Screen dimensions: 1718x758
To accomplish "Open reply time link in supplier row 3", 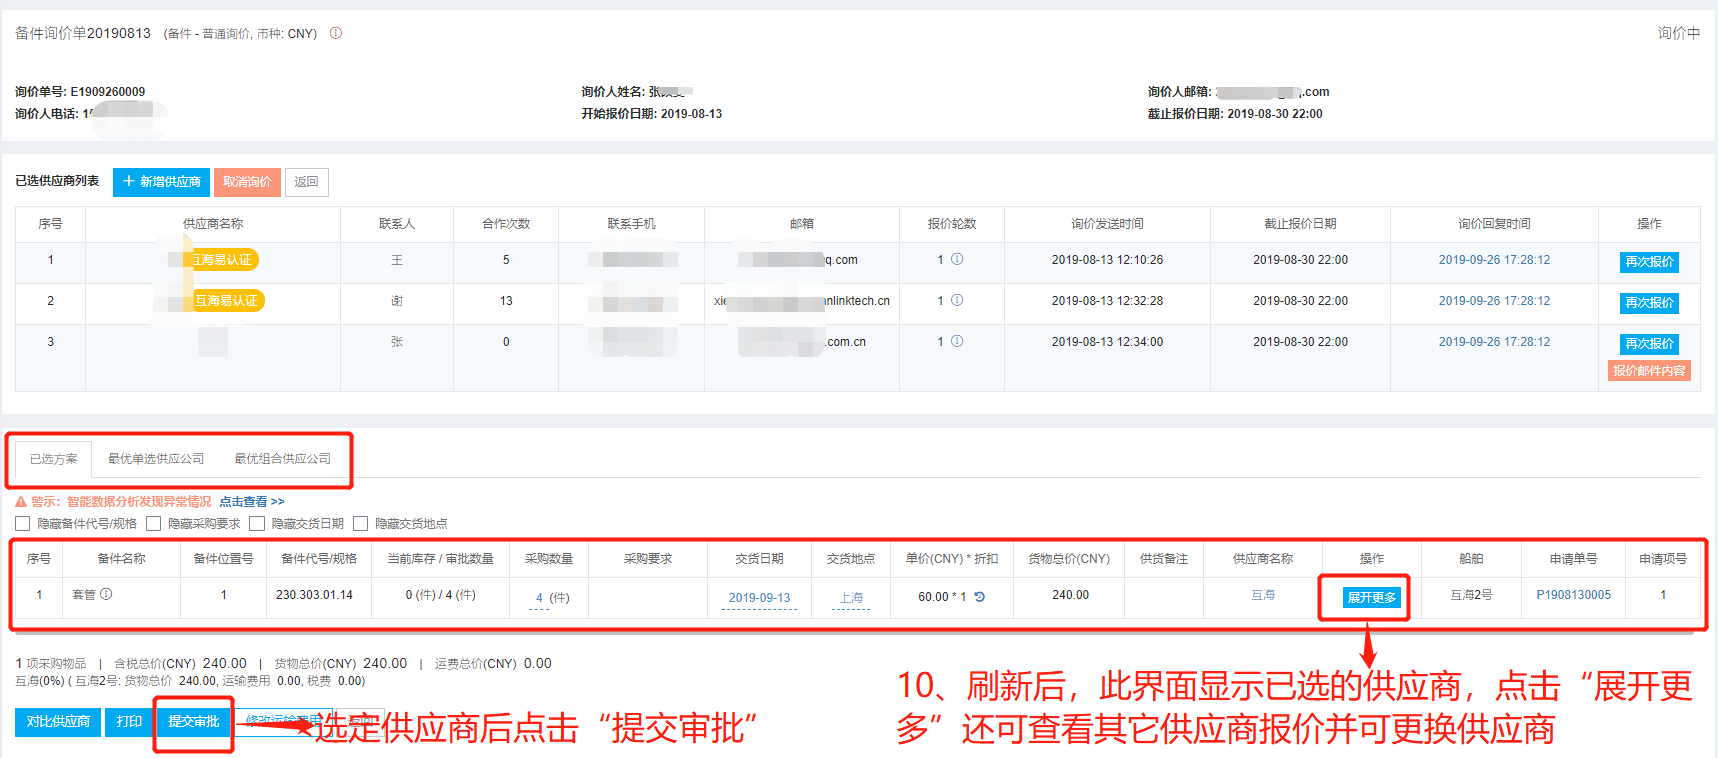I will pyautogui.click(x=1494, y=342).
